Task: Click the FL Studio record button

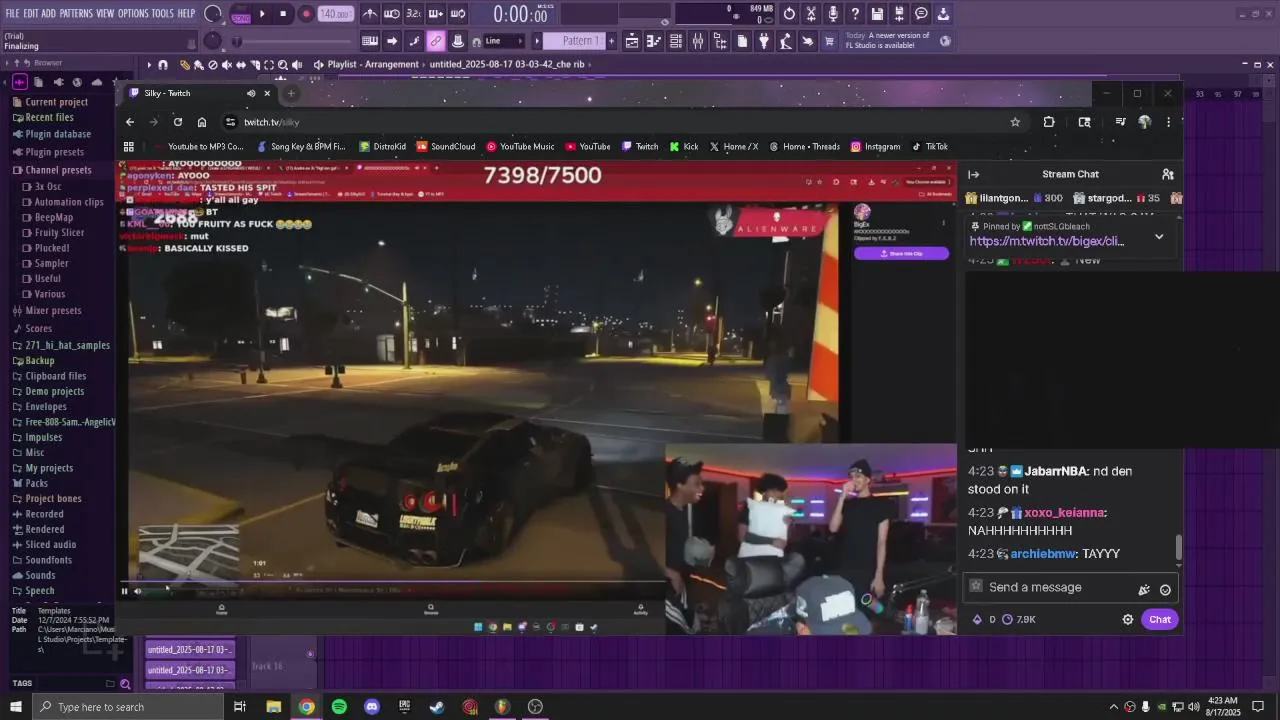Action: [306, 14]
